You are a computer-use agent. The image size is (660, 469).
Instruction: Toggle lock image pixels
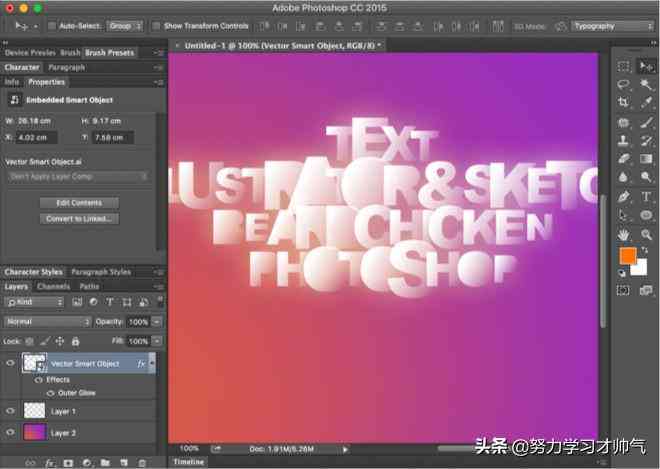(x=45, y=341)
